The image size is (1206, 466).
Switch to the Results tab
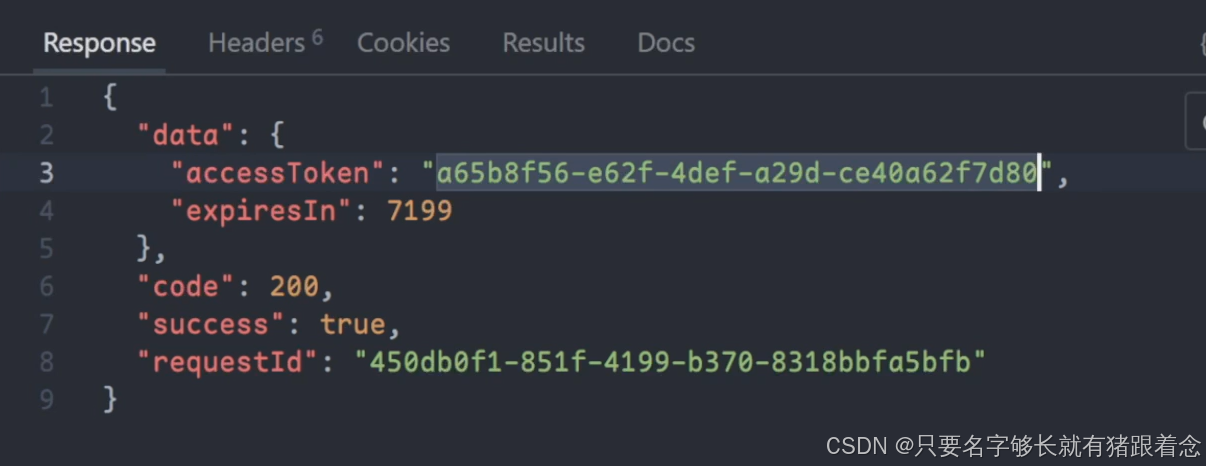point(543,43)
